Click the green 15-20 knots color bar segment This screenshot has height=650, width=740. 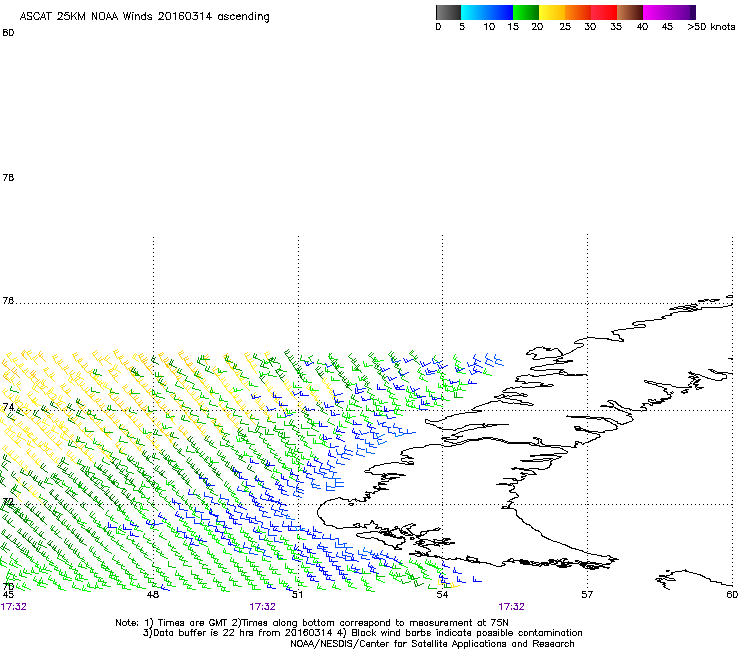pos(526,12)
